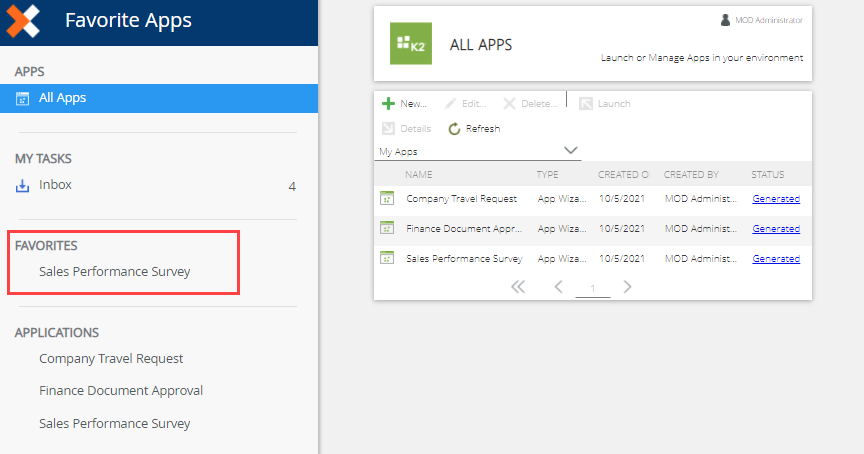
Task: Click the Finance Document Approval row icon
Action: click(x=387, y=228)
